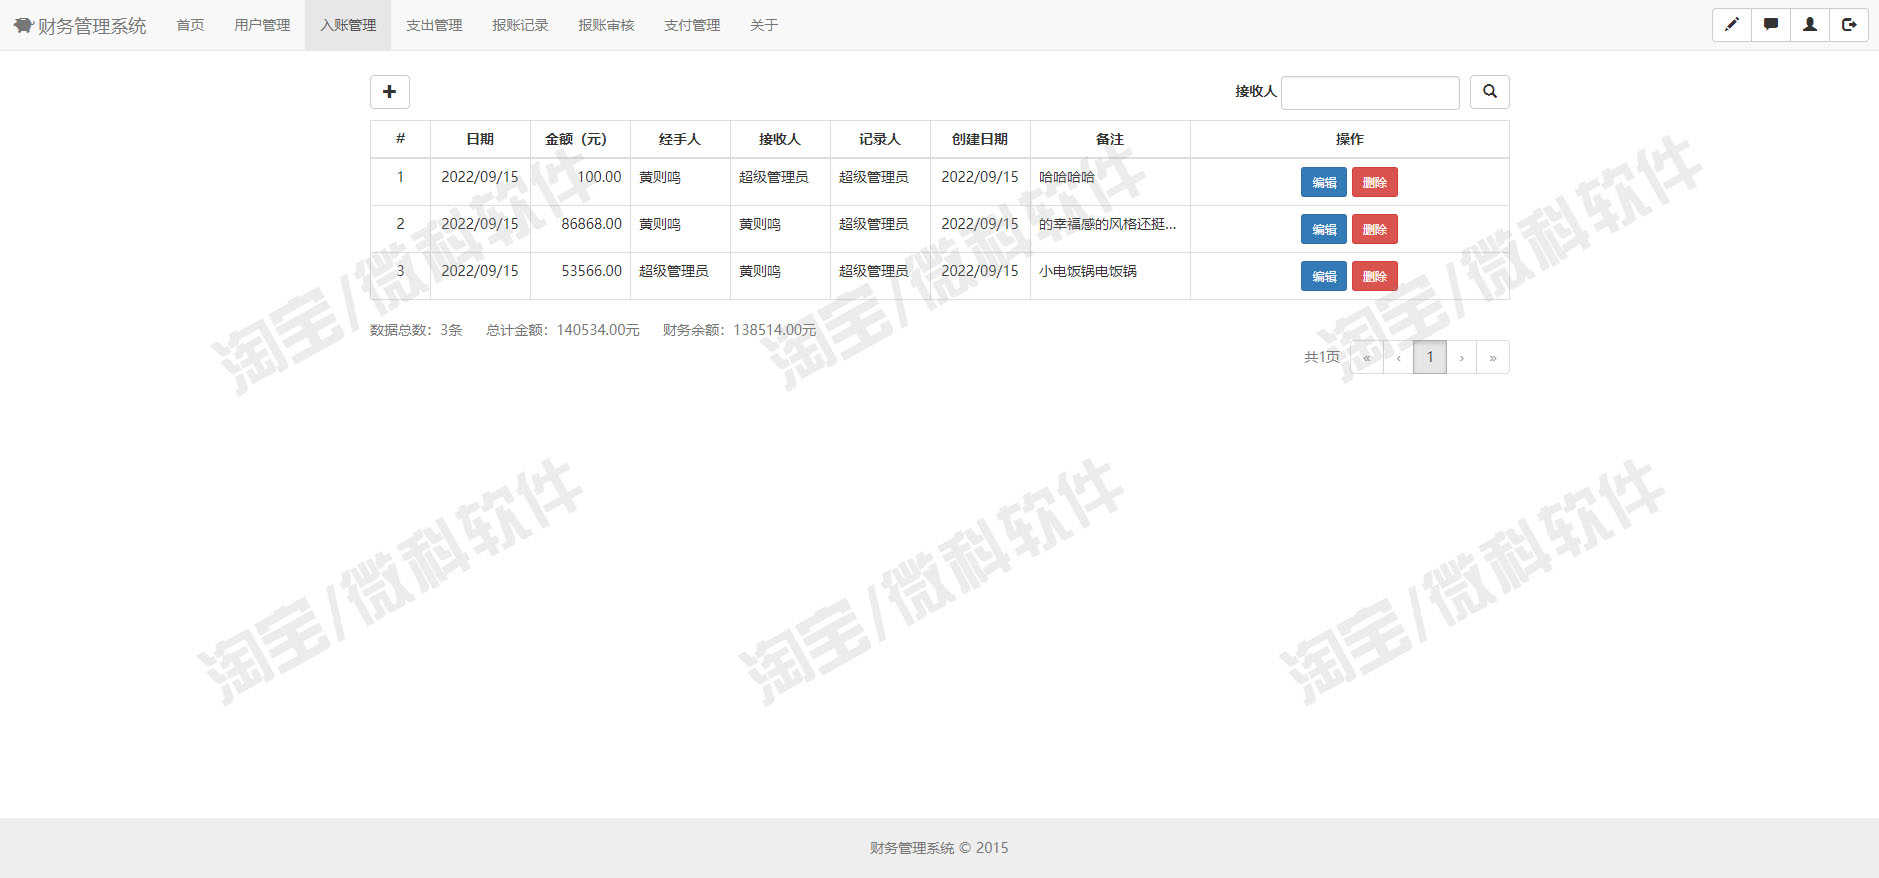Open the 首页 menu item
The image size is (1879, 878).
click(x=190, y=25)
